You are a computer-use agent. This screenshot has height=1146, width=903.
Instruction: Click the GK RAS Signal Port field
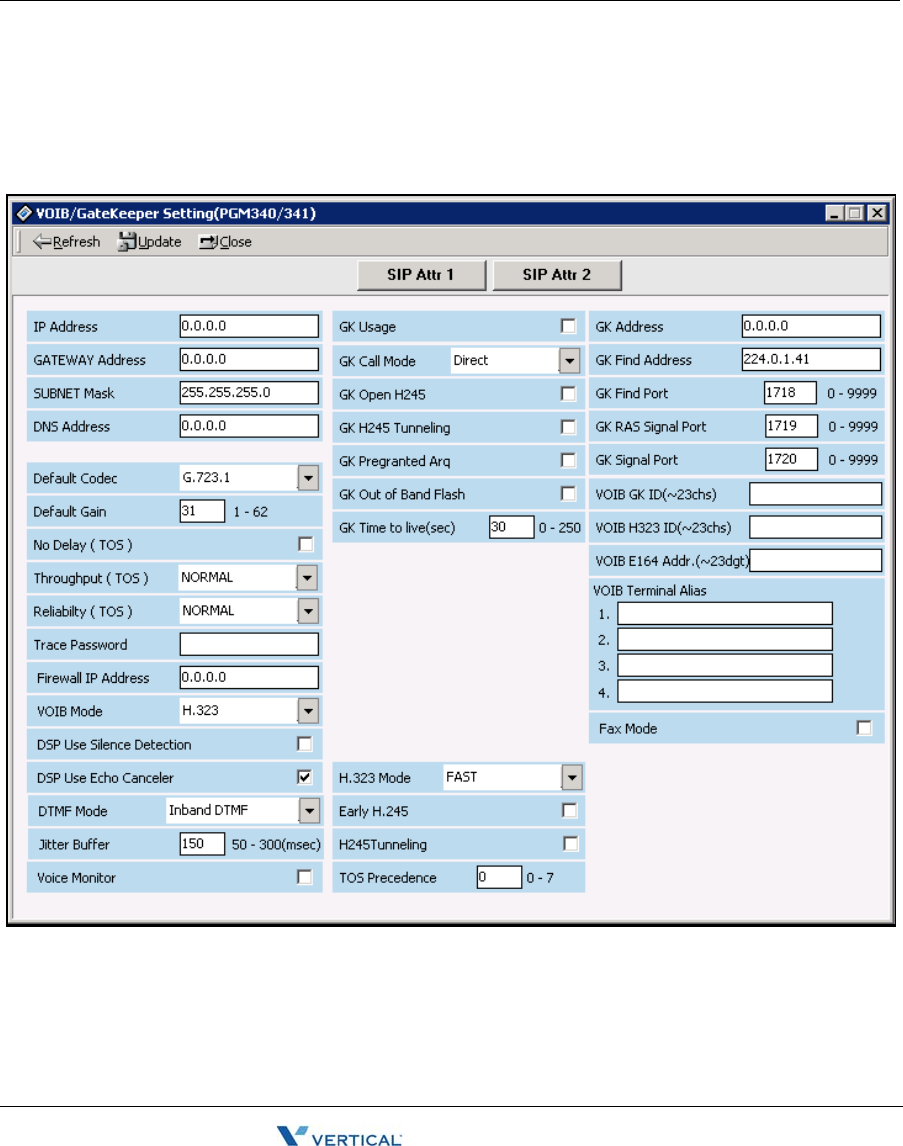[791, 426]
